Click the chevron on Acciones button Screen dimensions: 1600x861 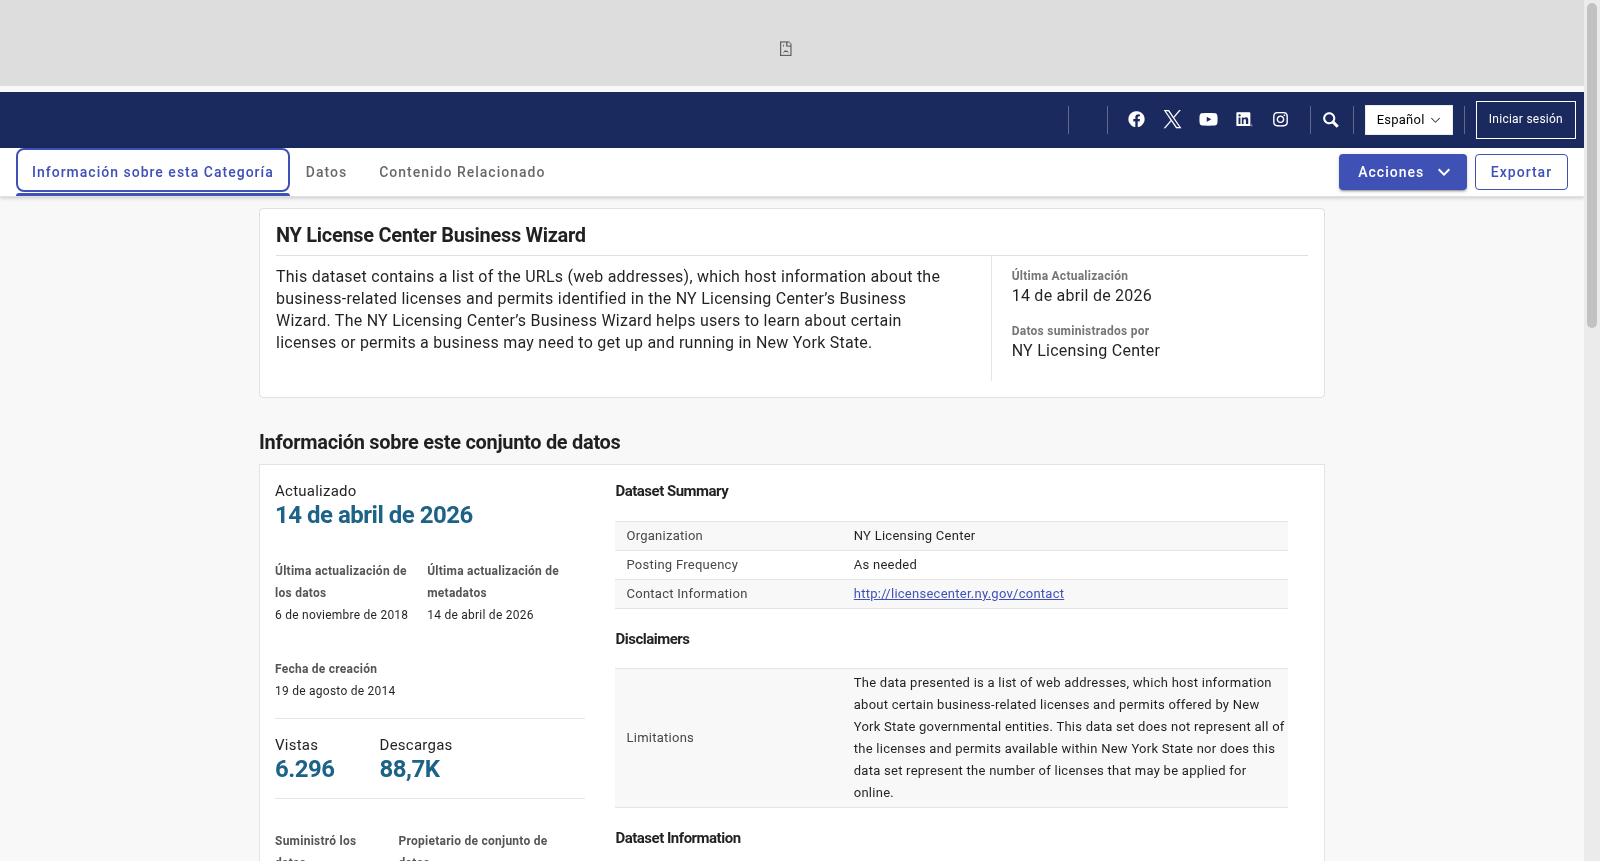coord(1444,172)
